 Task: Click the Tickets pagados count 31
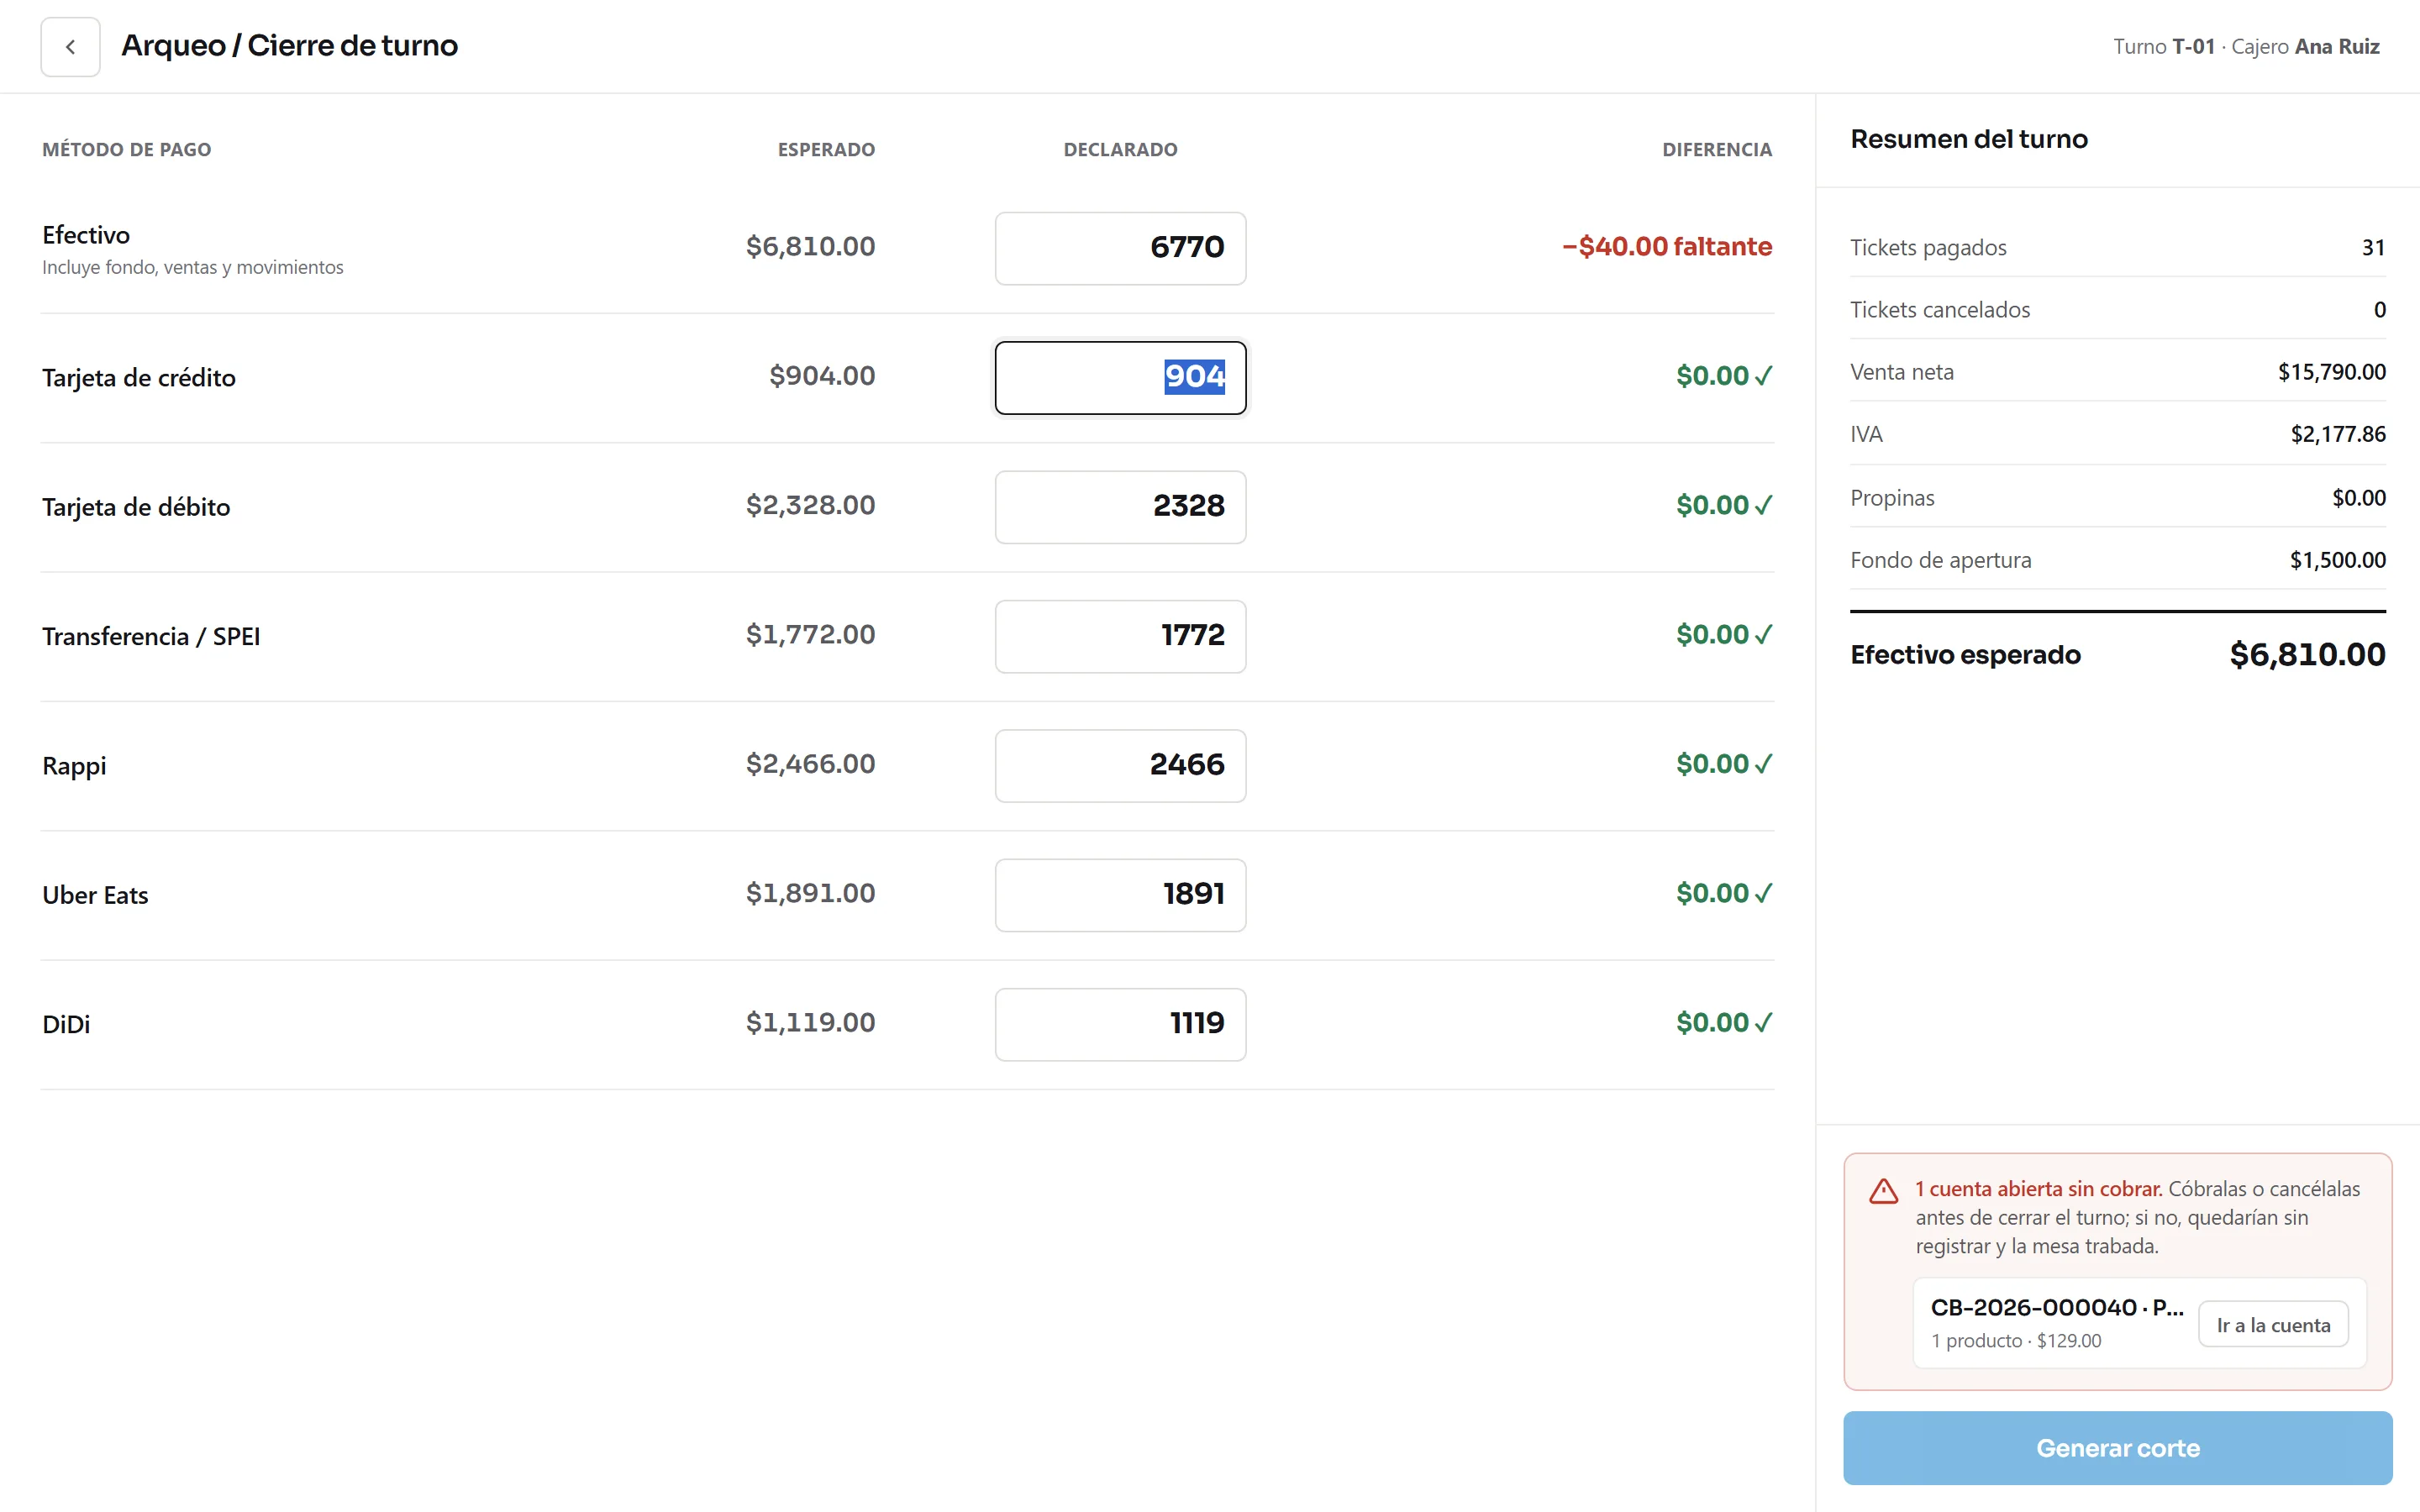(x=2373, y=248)
